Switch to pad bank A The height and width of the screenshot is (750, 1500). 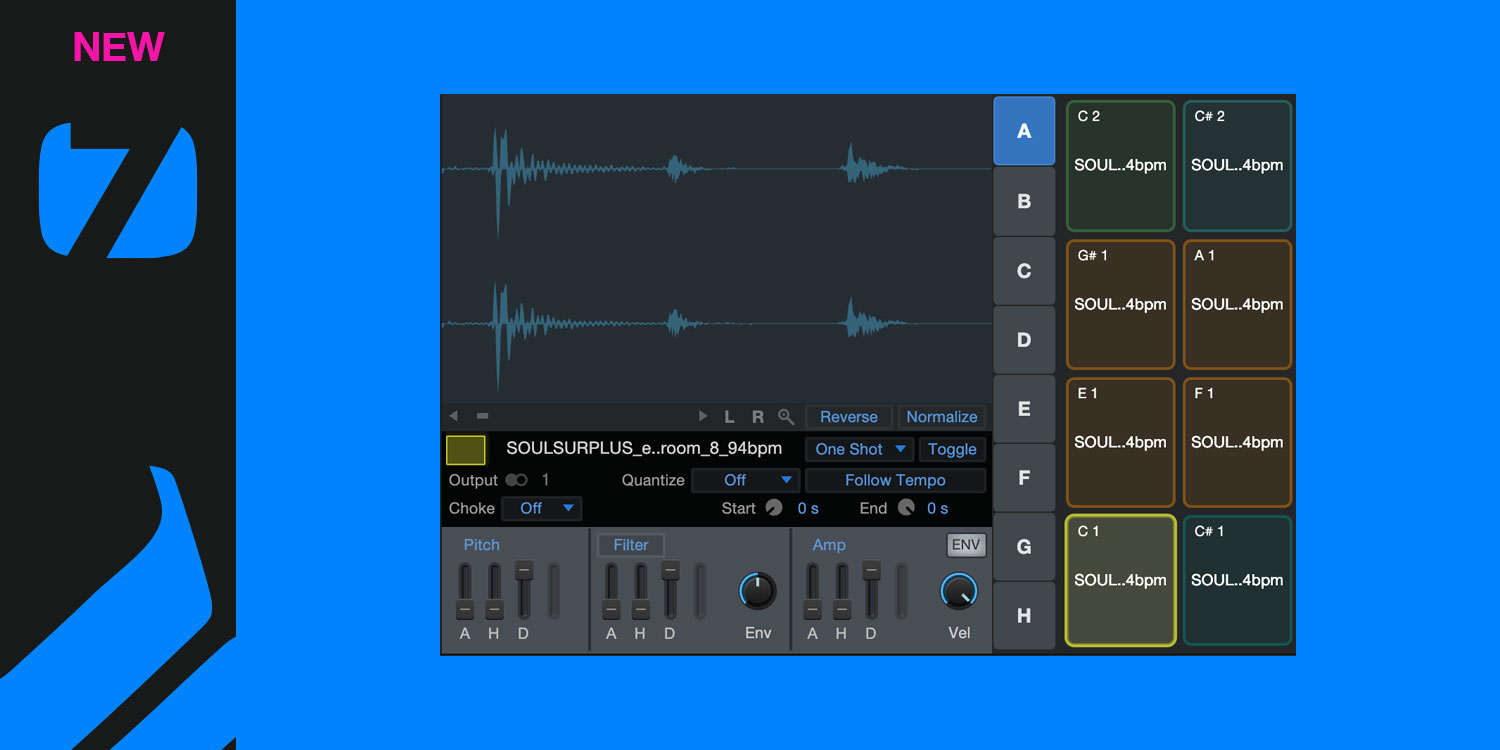click(x=1024, y=131)
